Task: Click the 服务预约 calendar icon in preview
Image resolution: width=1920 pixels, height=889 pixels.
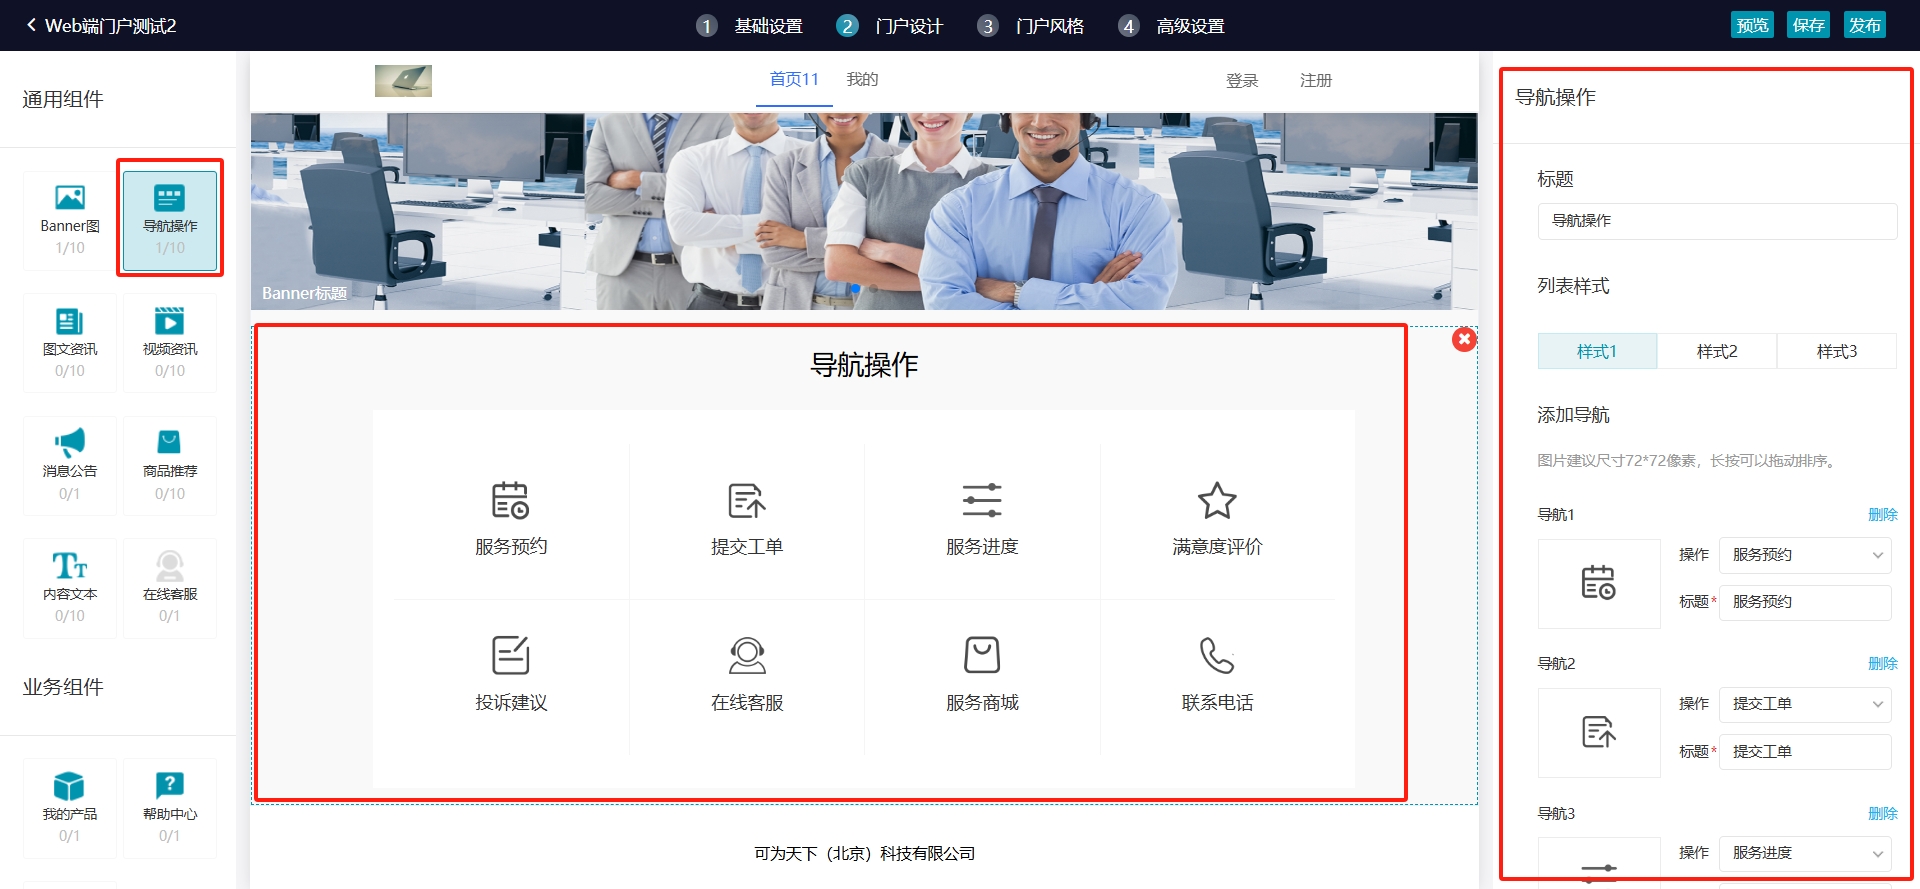Action: [510, 500]
